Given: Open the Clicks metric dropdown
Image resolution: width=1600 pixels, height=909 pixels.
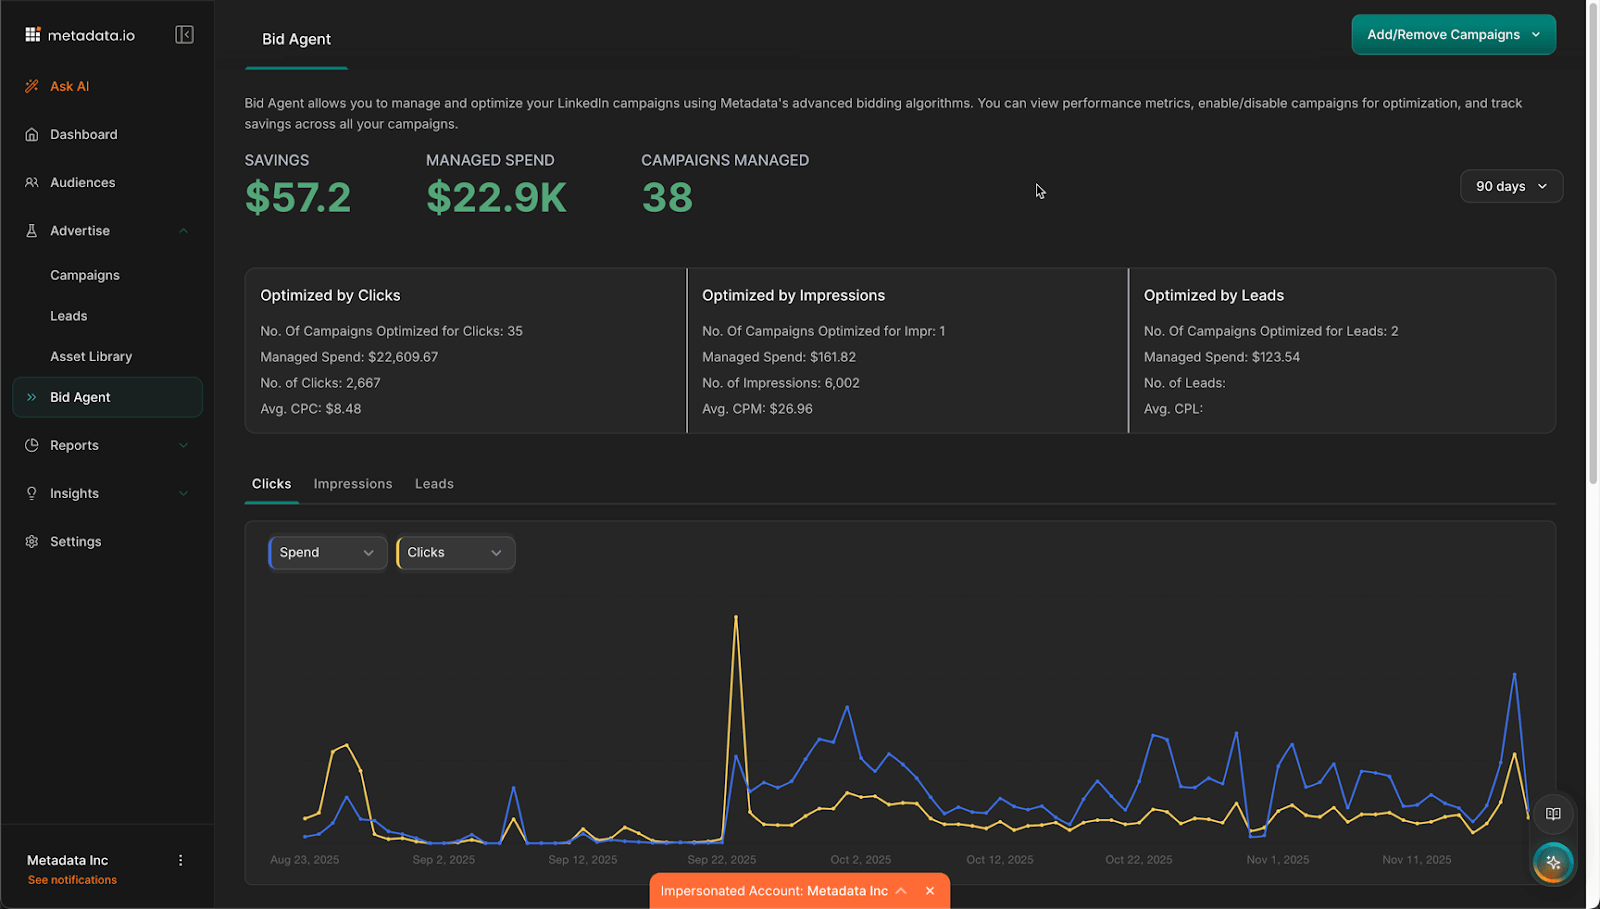Looking at the screenshot, I should point(455,552).
